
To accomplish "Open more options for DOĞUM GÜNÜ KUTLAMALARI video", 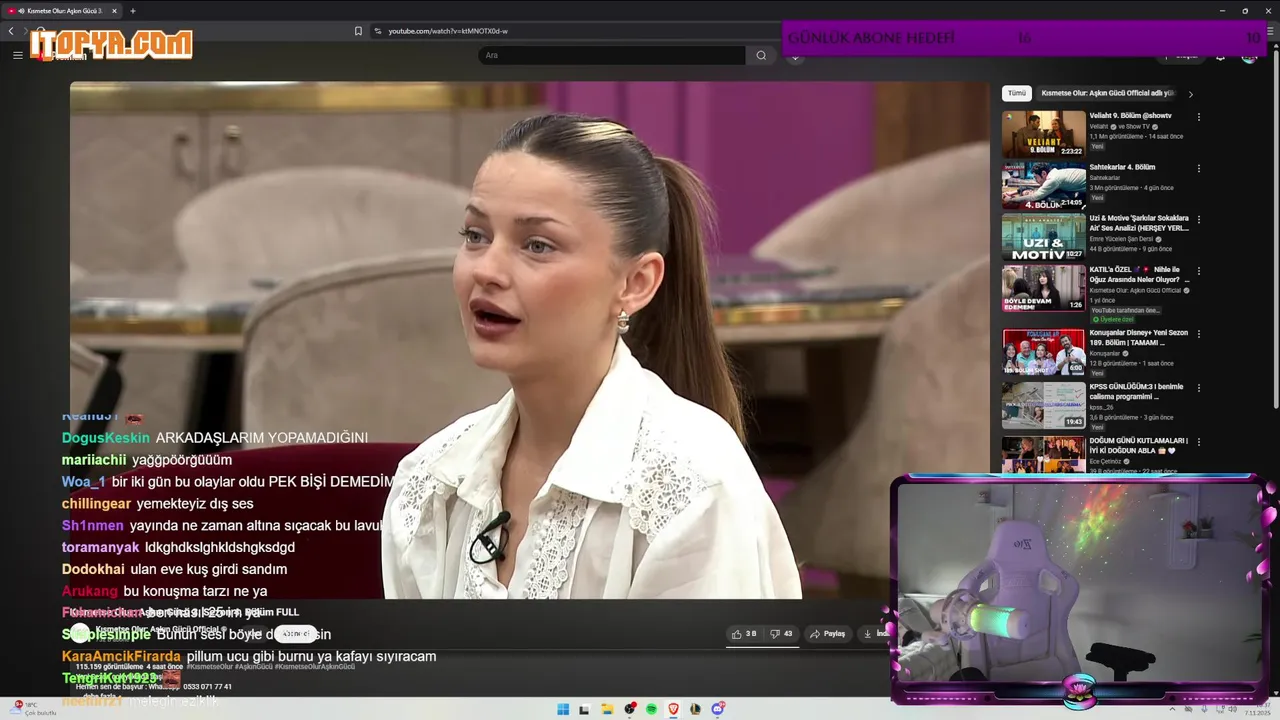I will coord(1198,442).
